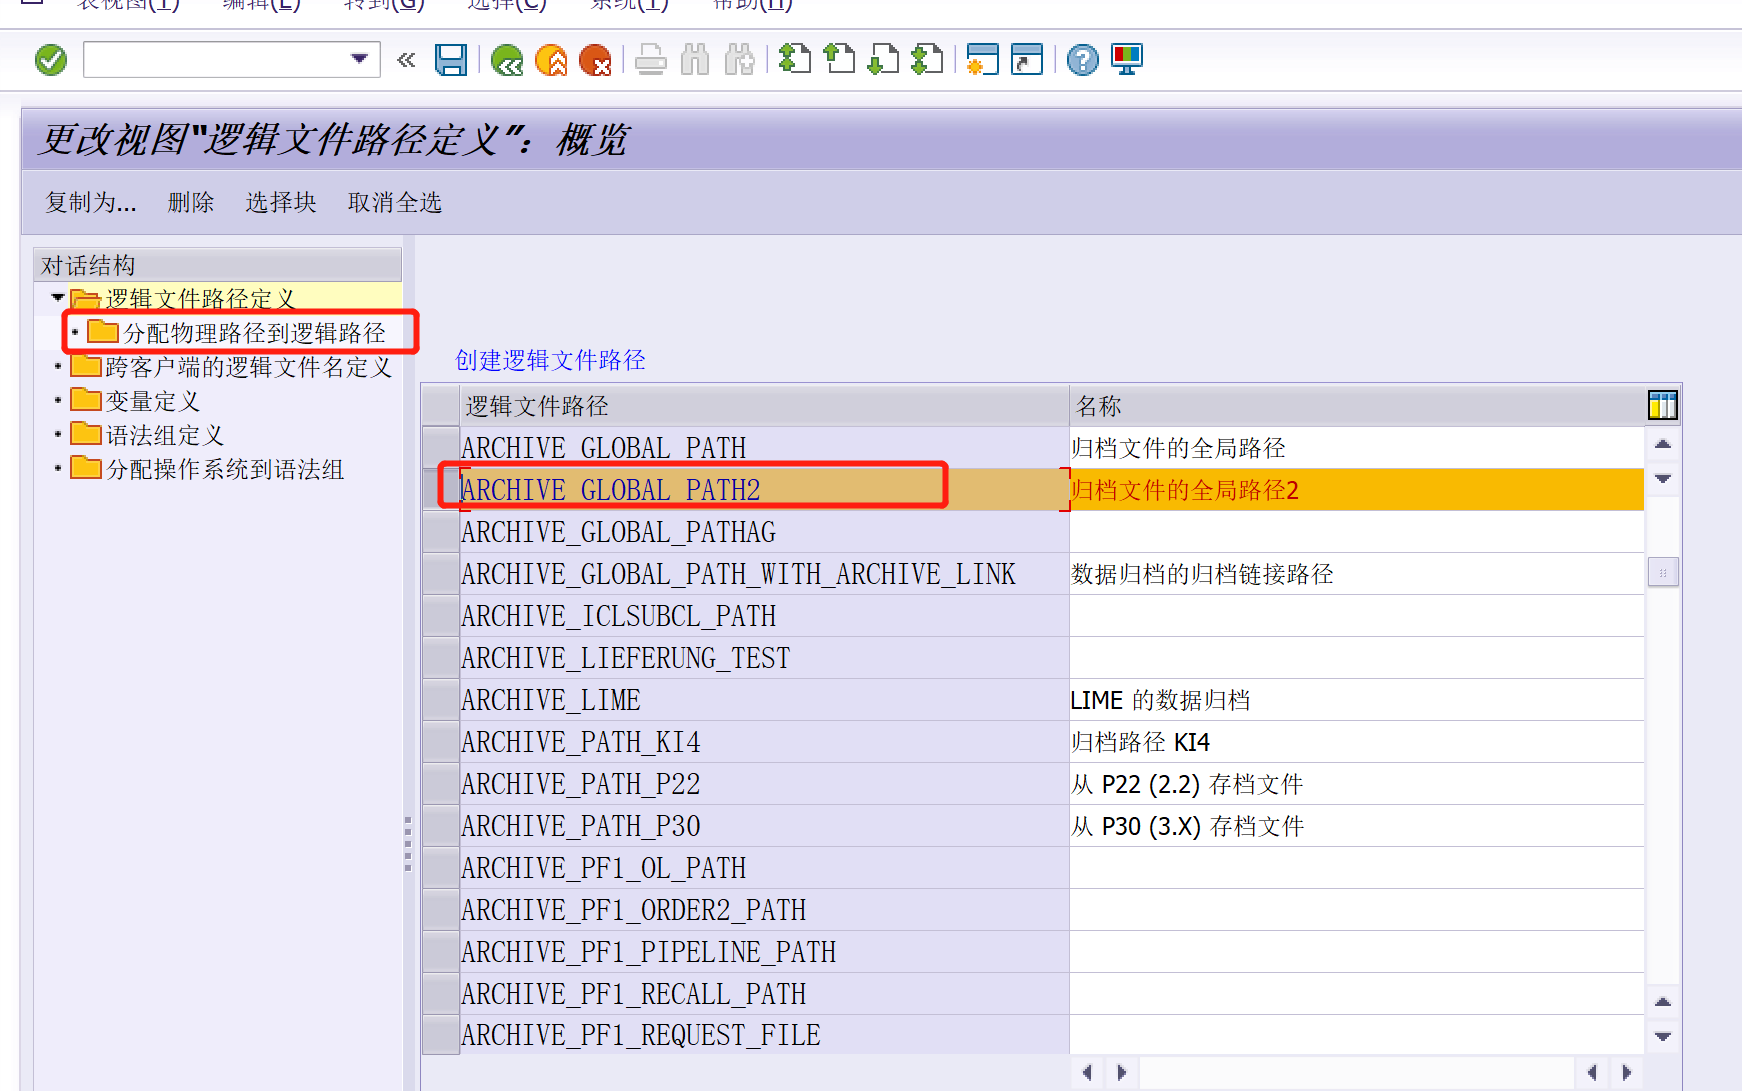Click the 数据归档的归档链接路径 name cell

click(1357, 574)
